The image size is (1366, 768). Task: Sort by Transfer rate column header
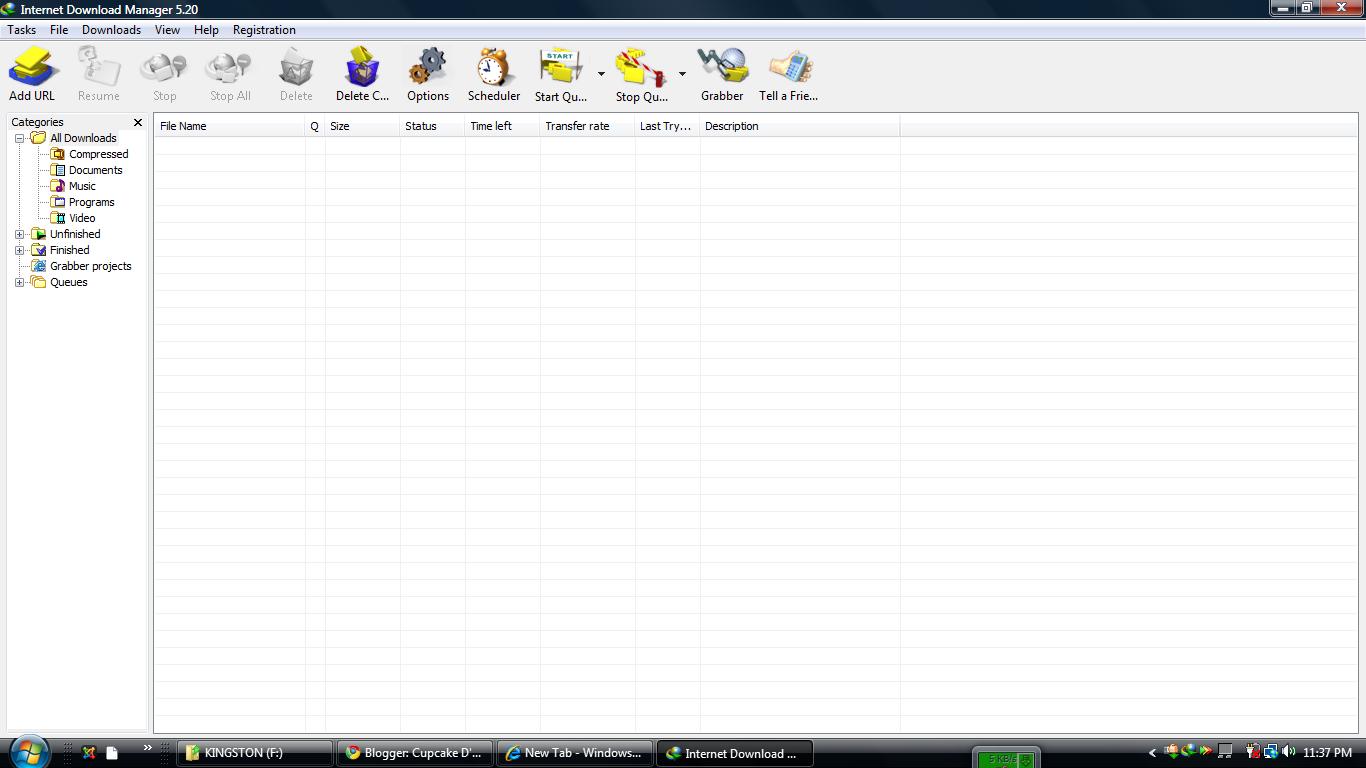(x=587, y=126)
